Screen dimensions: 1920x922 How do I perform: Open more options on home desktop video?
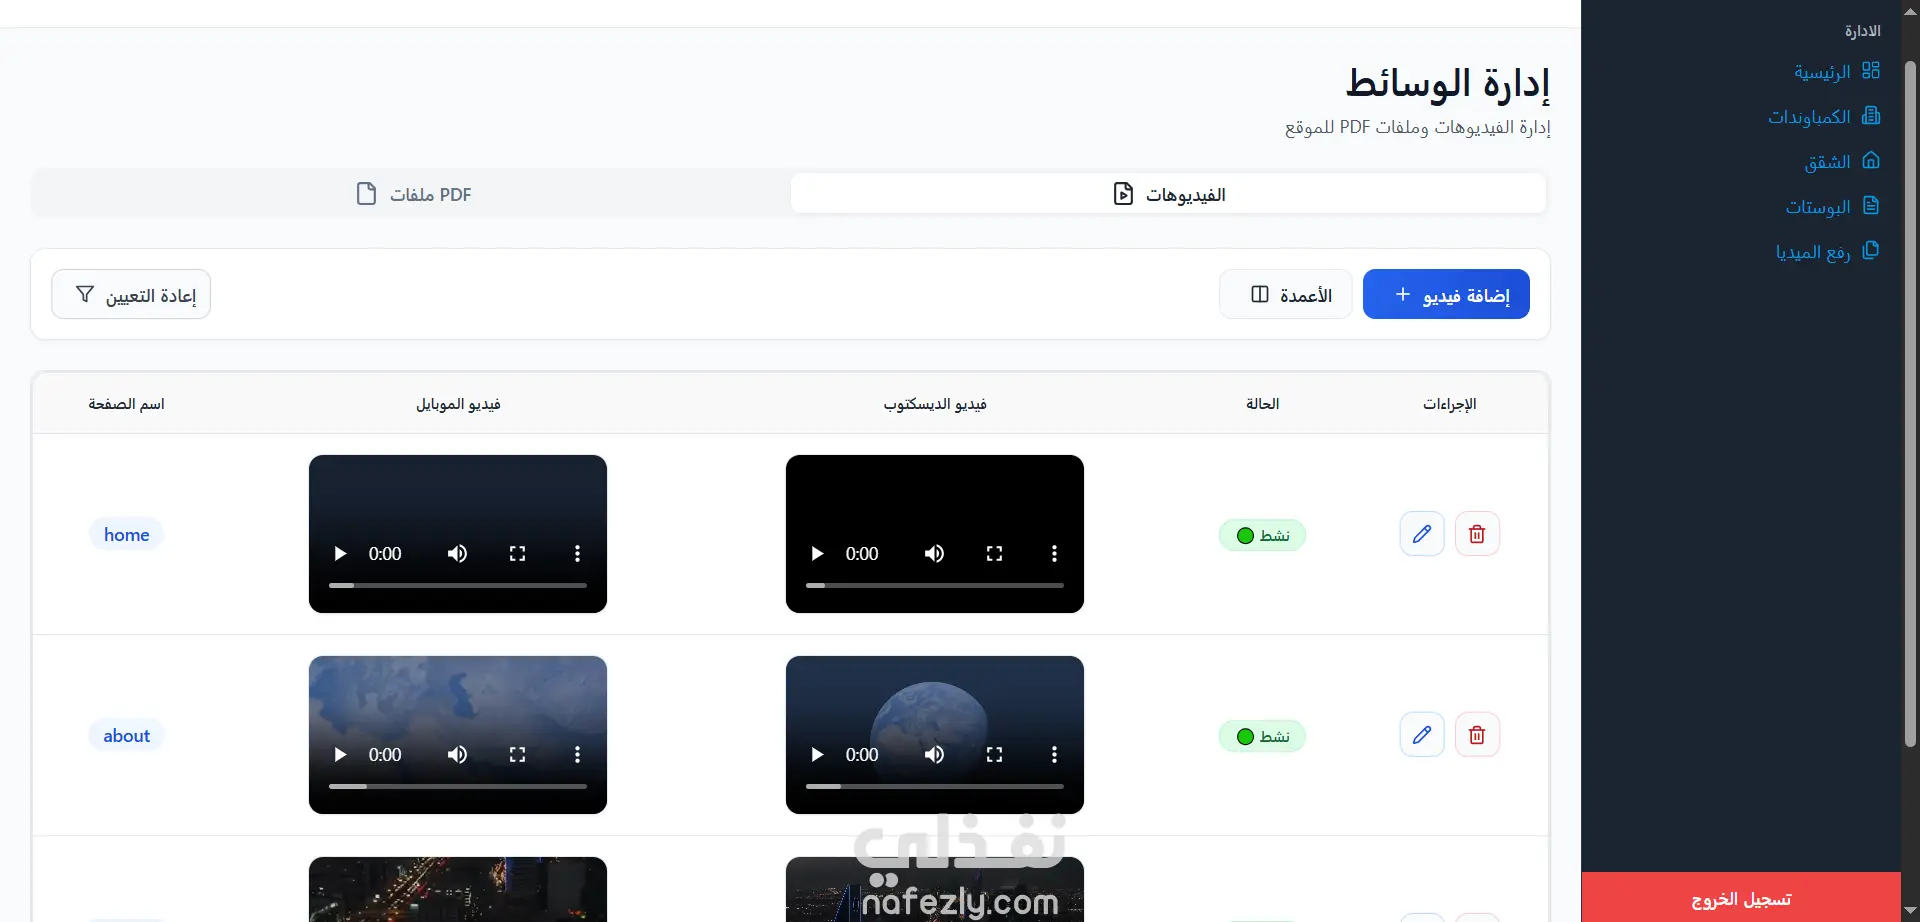1054,554
